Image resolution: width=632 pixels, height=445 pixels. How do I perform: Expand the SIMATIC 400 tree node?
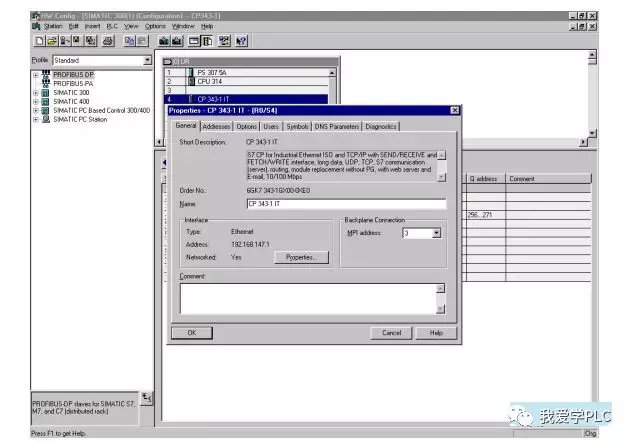(35, 102)
